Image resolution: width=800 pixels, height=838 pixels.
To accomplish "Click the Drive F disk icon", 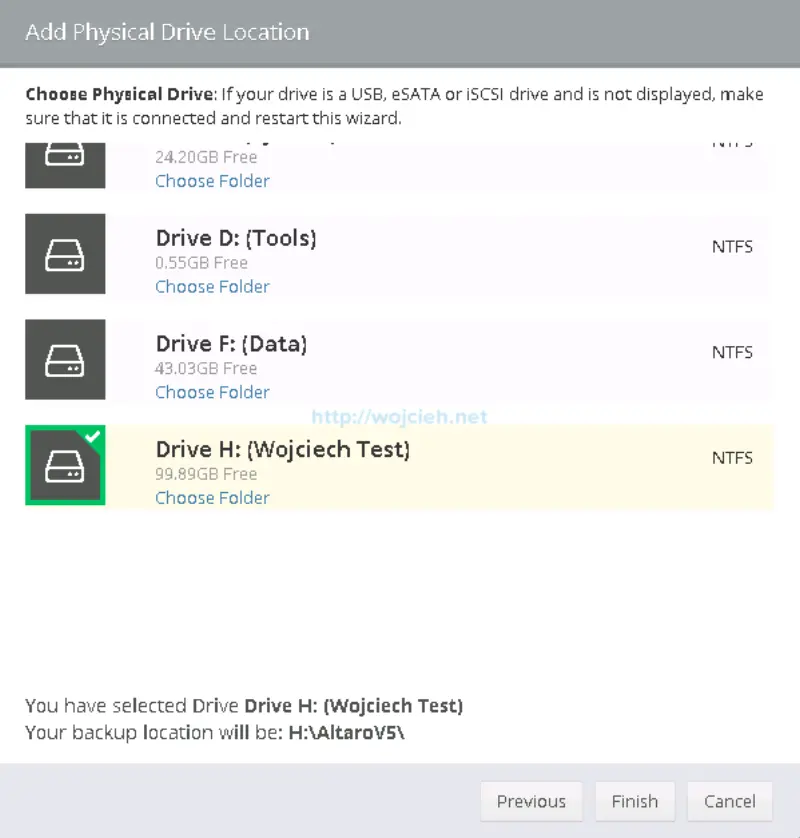I will (65, 360).
